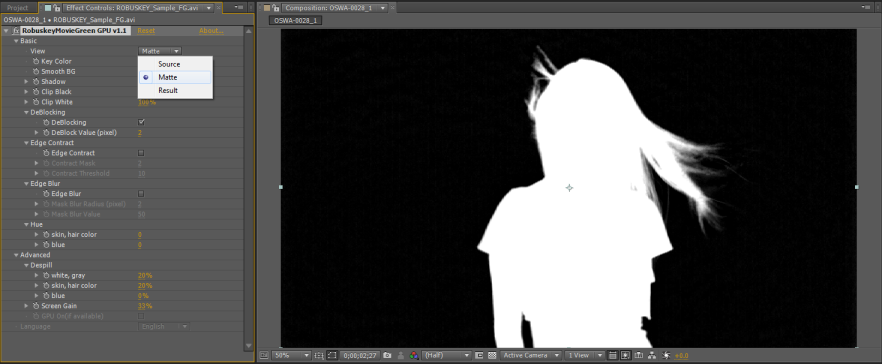The width and height of the screenshot is (882, 364).
Task: Click the Clip White stopwatch icon
Action: coord(35,102)
